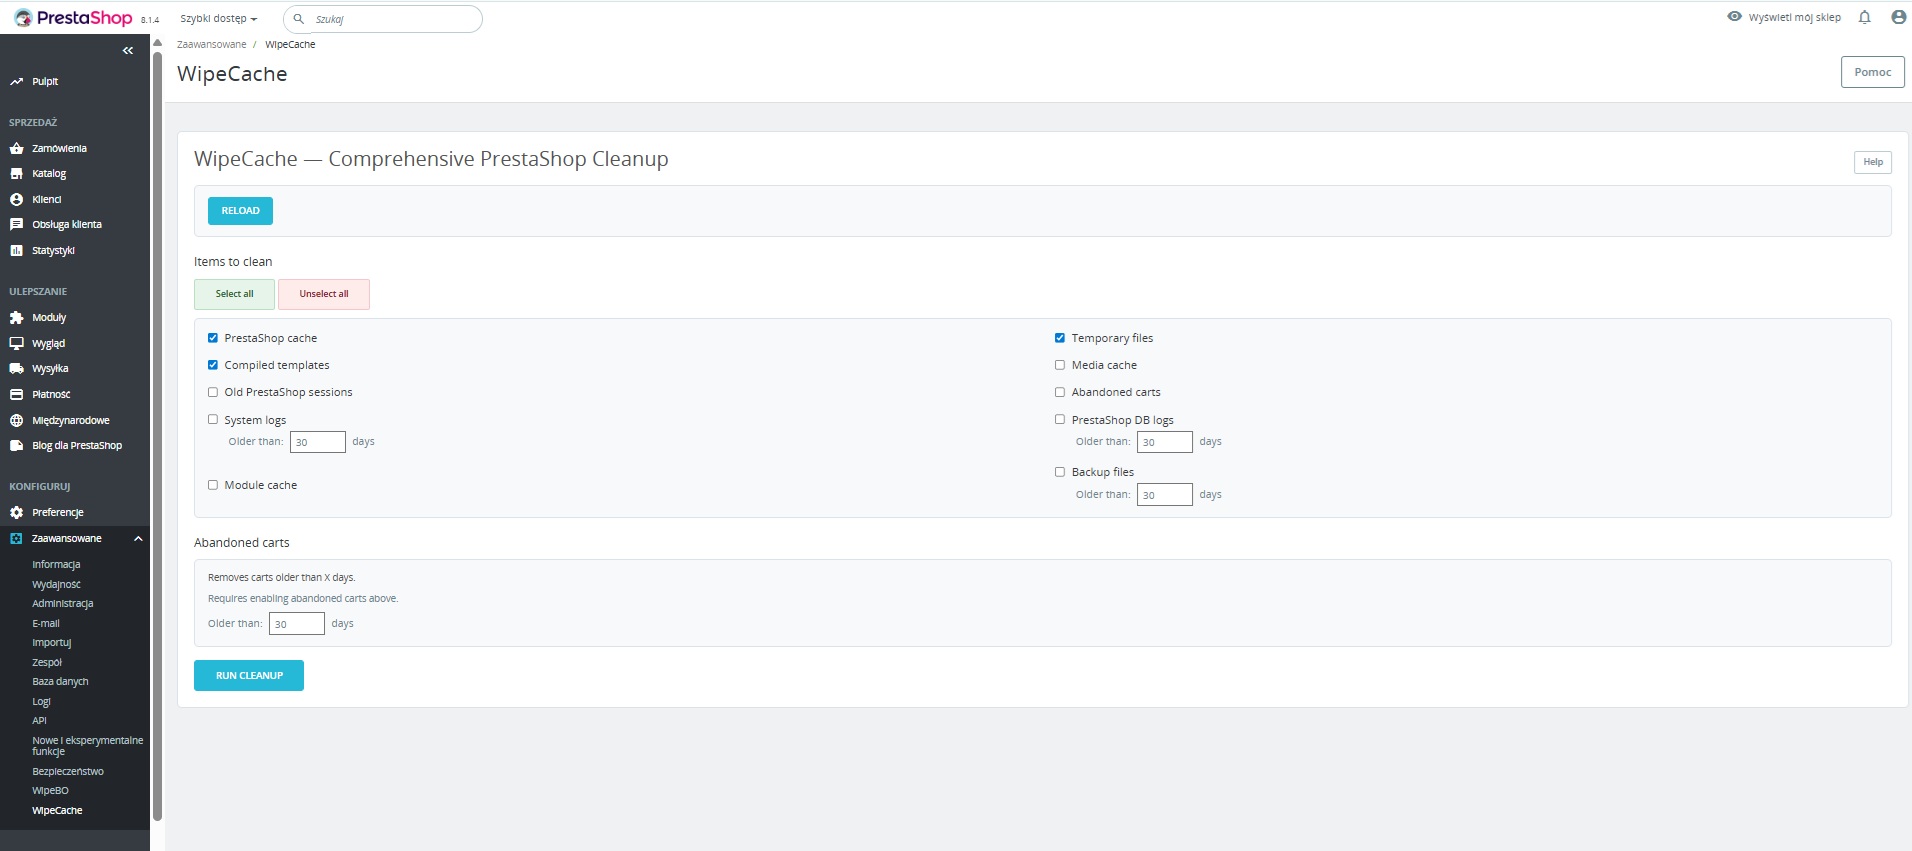Click the Wysyłka truck icon
This screenshot has width=1912, height=851.
point(16,369)
